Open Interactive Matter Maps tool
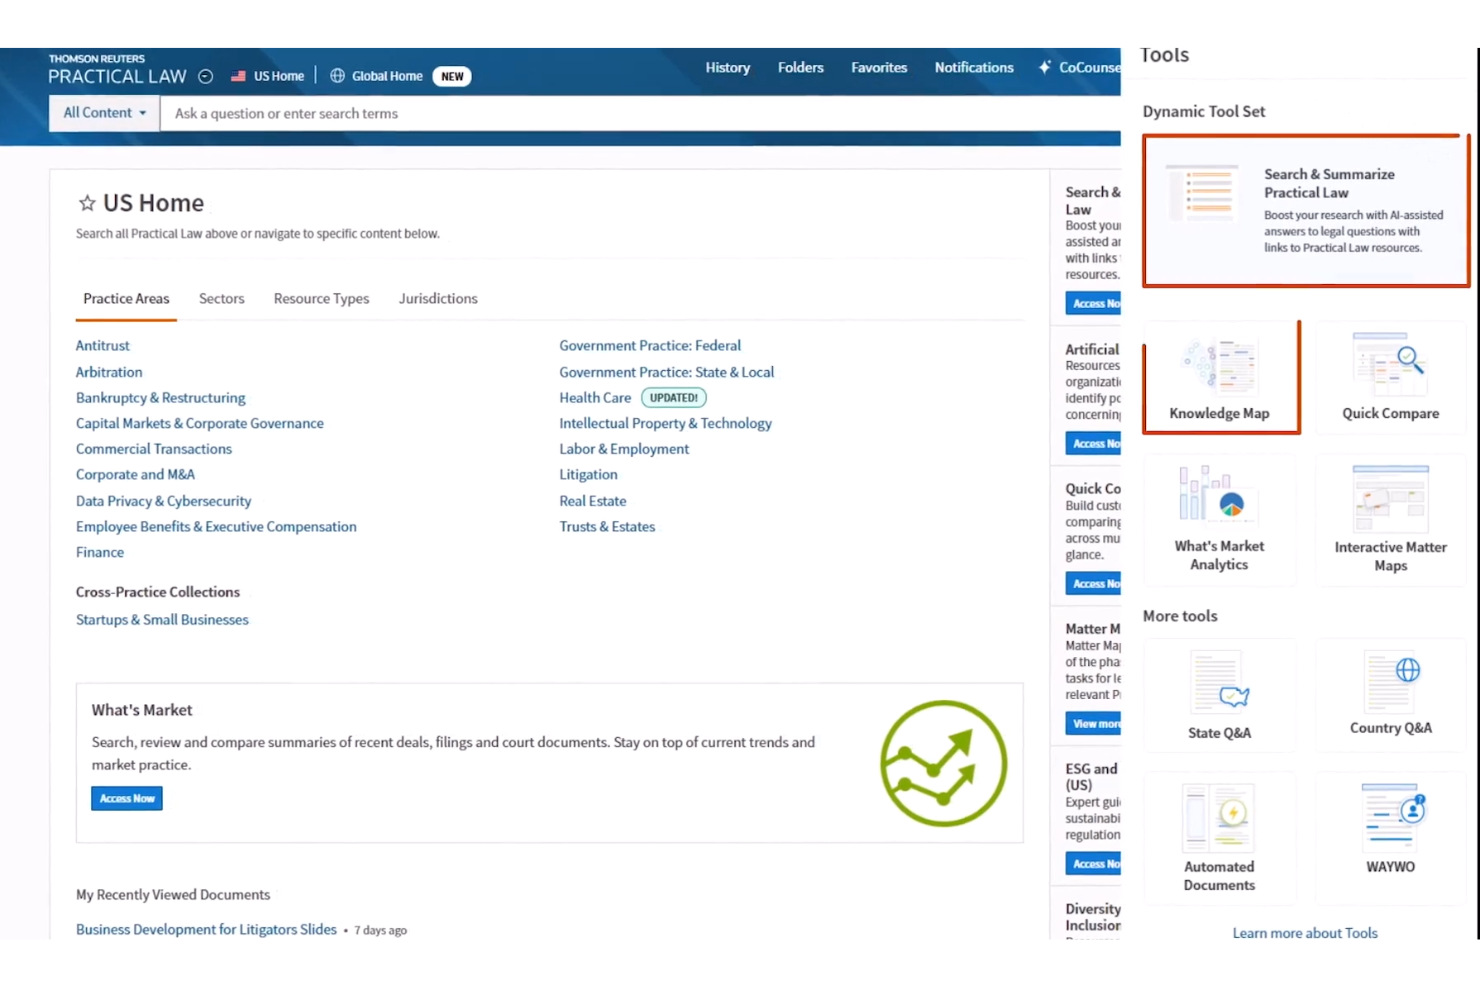This screenshot has width=1480, height=987. click(x=1390, y=519)
